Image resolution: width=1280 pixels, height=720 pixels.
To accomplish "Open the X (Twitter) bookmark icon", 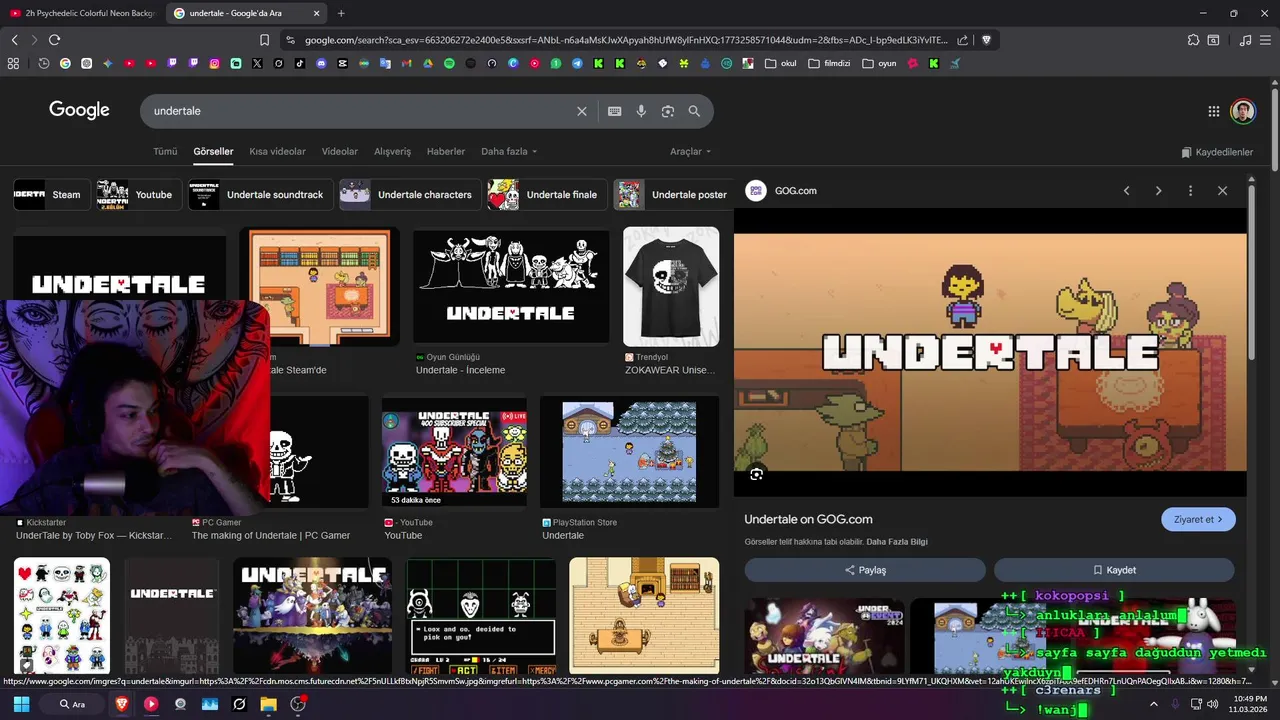I will tap(257, 63).
